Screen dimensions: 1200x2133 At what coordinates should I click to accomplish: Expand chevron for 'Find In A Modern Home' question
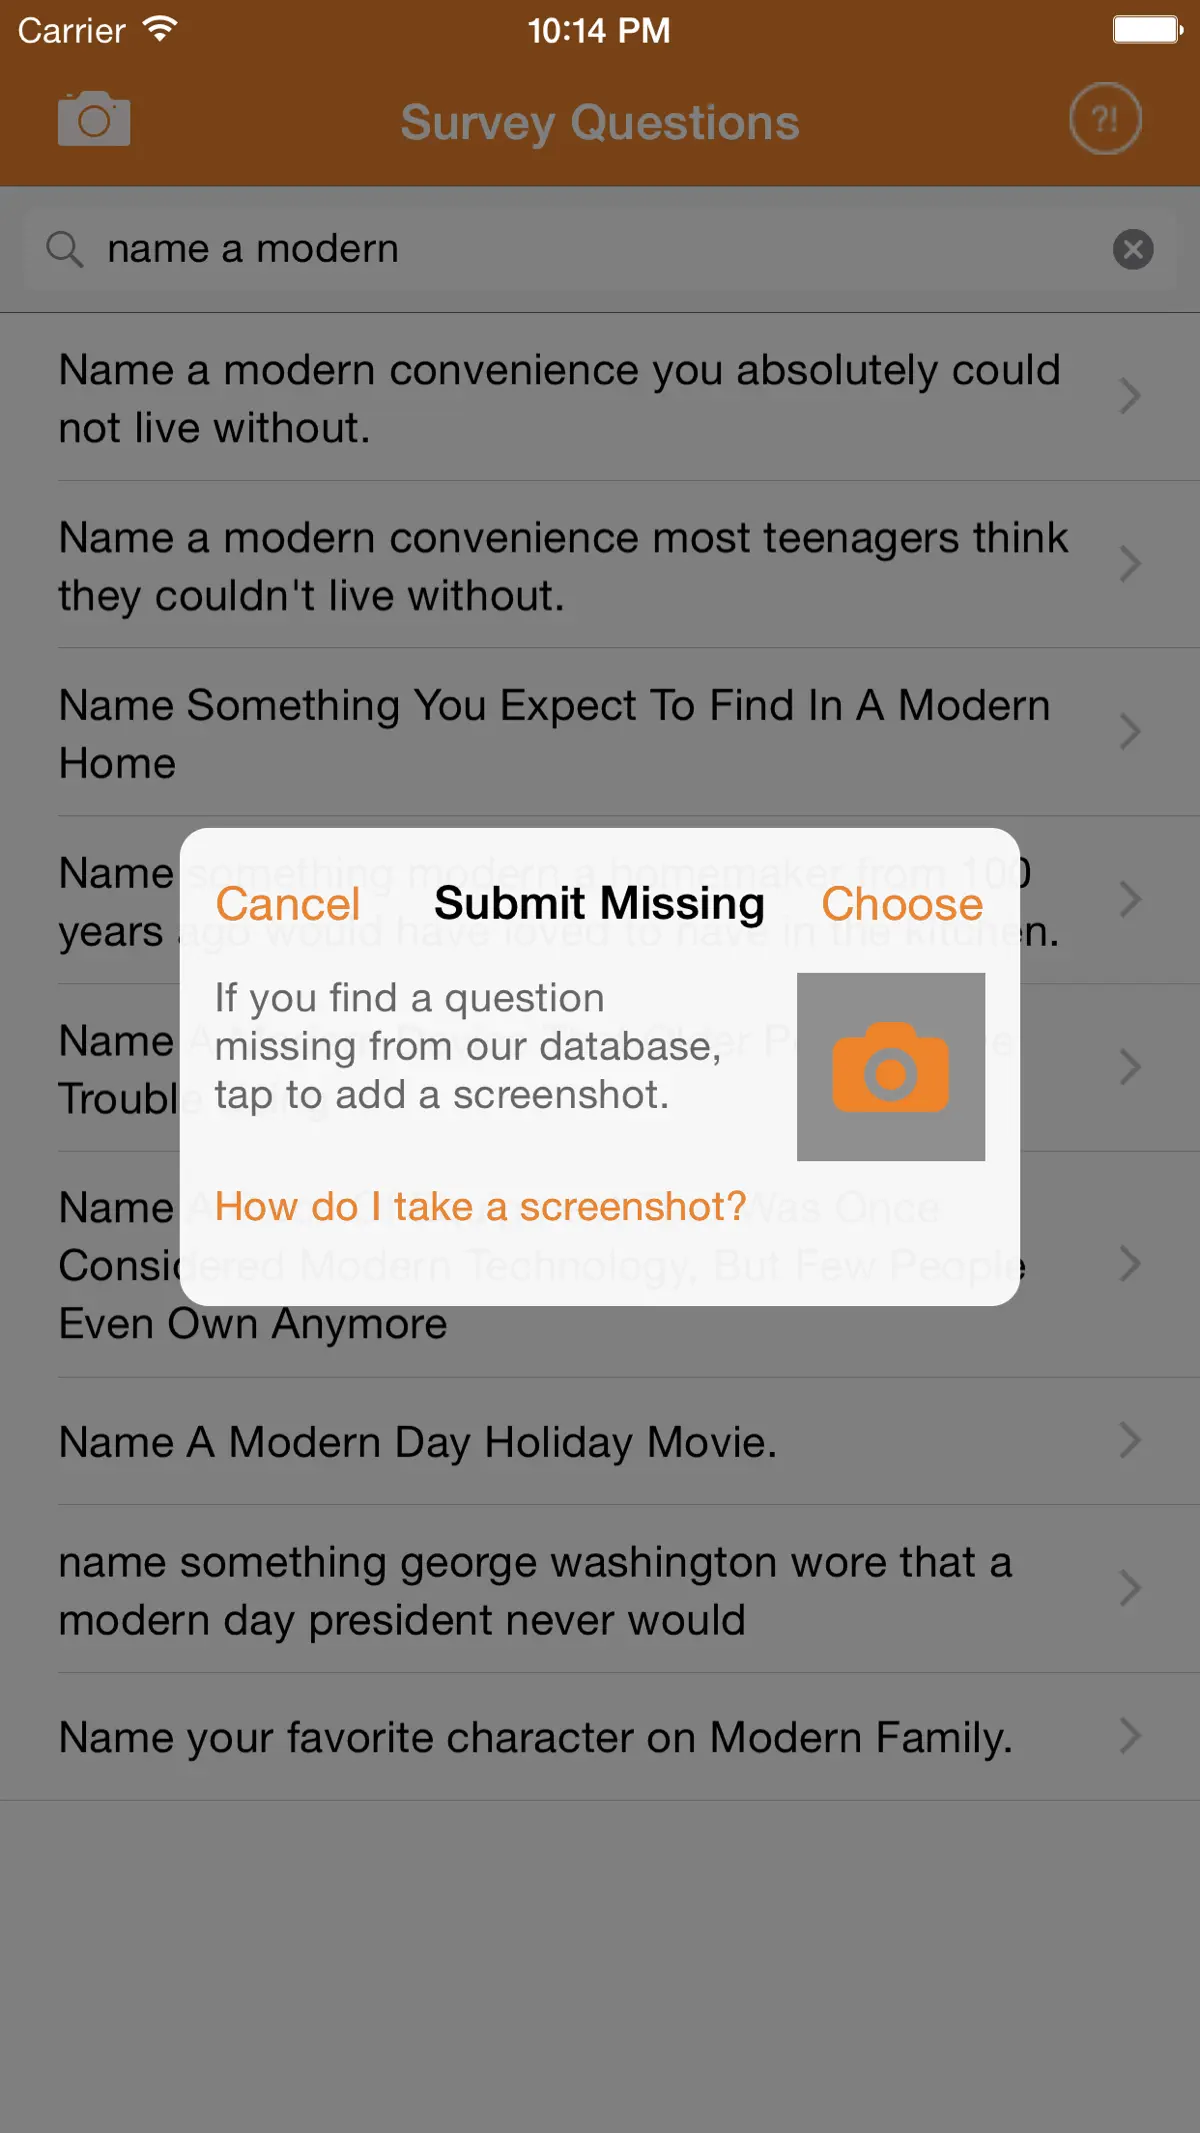[1130, 732]
